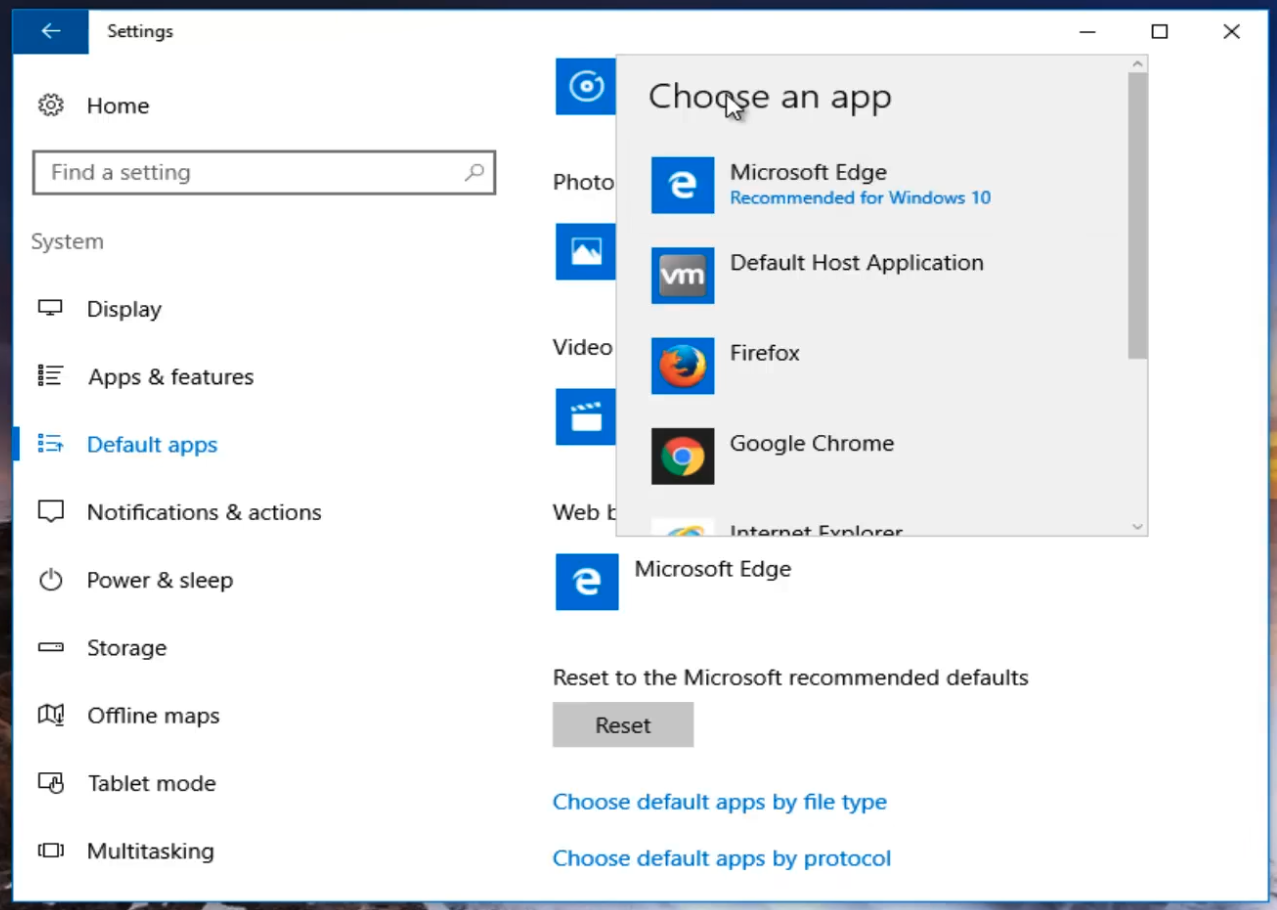Open the Storage settings page
The height and width of the screenshot is (910, 1277).
[126, 648]
